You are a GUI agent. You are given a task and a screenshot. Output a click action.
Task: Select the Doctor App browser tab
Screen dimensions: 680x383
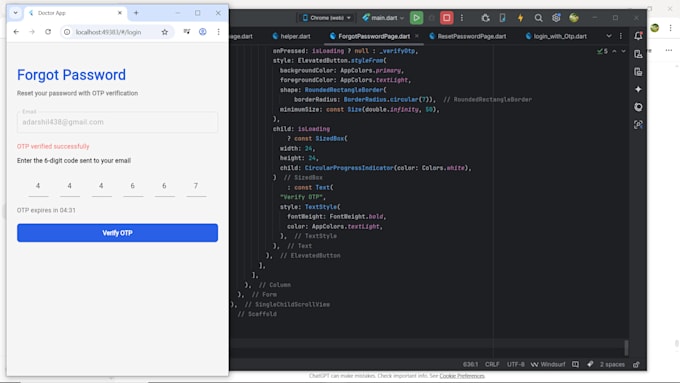click(72, 13)
